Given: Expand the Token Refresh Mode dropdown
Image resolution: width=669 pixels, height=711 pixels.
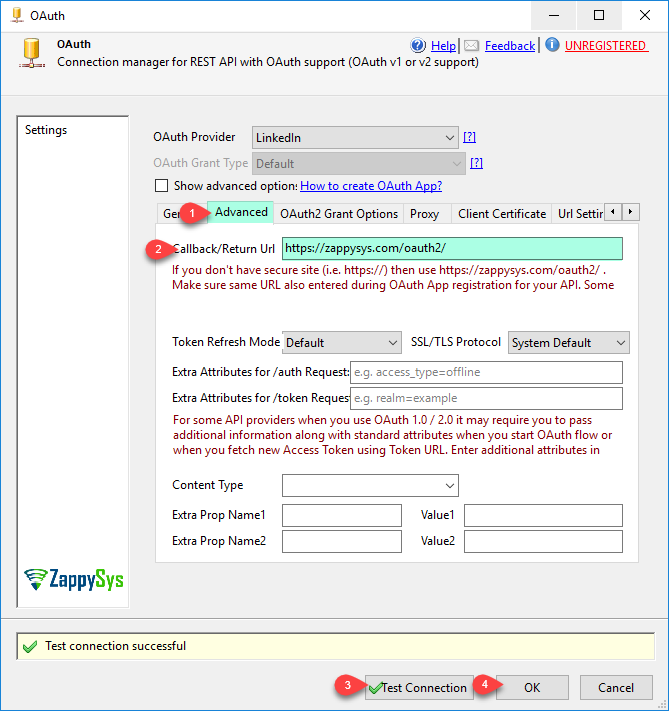Looking at the screenshot, I should coord(342,343).
